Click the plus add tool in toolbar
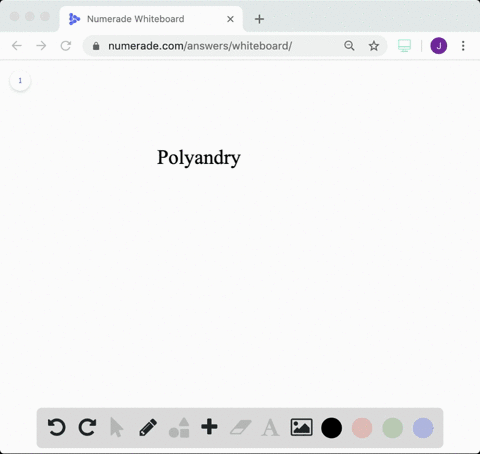The height and width of the screenshot is (454, 480). pyautogui.click(x=209, y=427)
